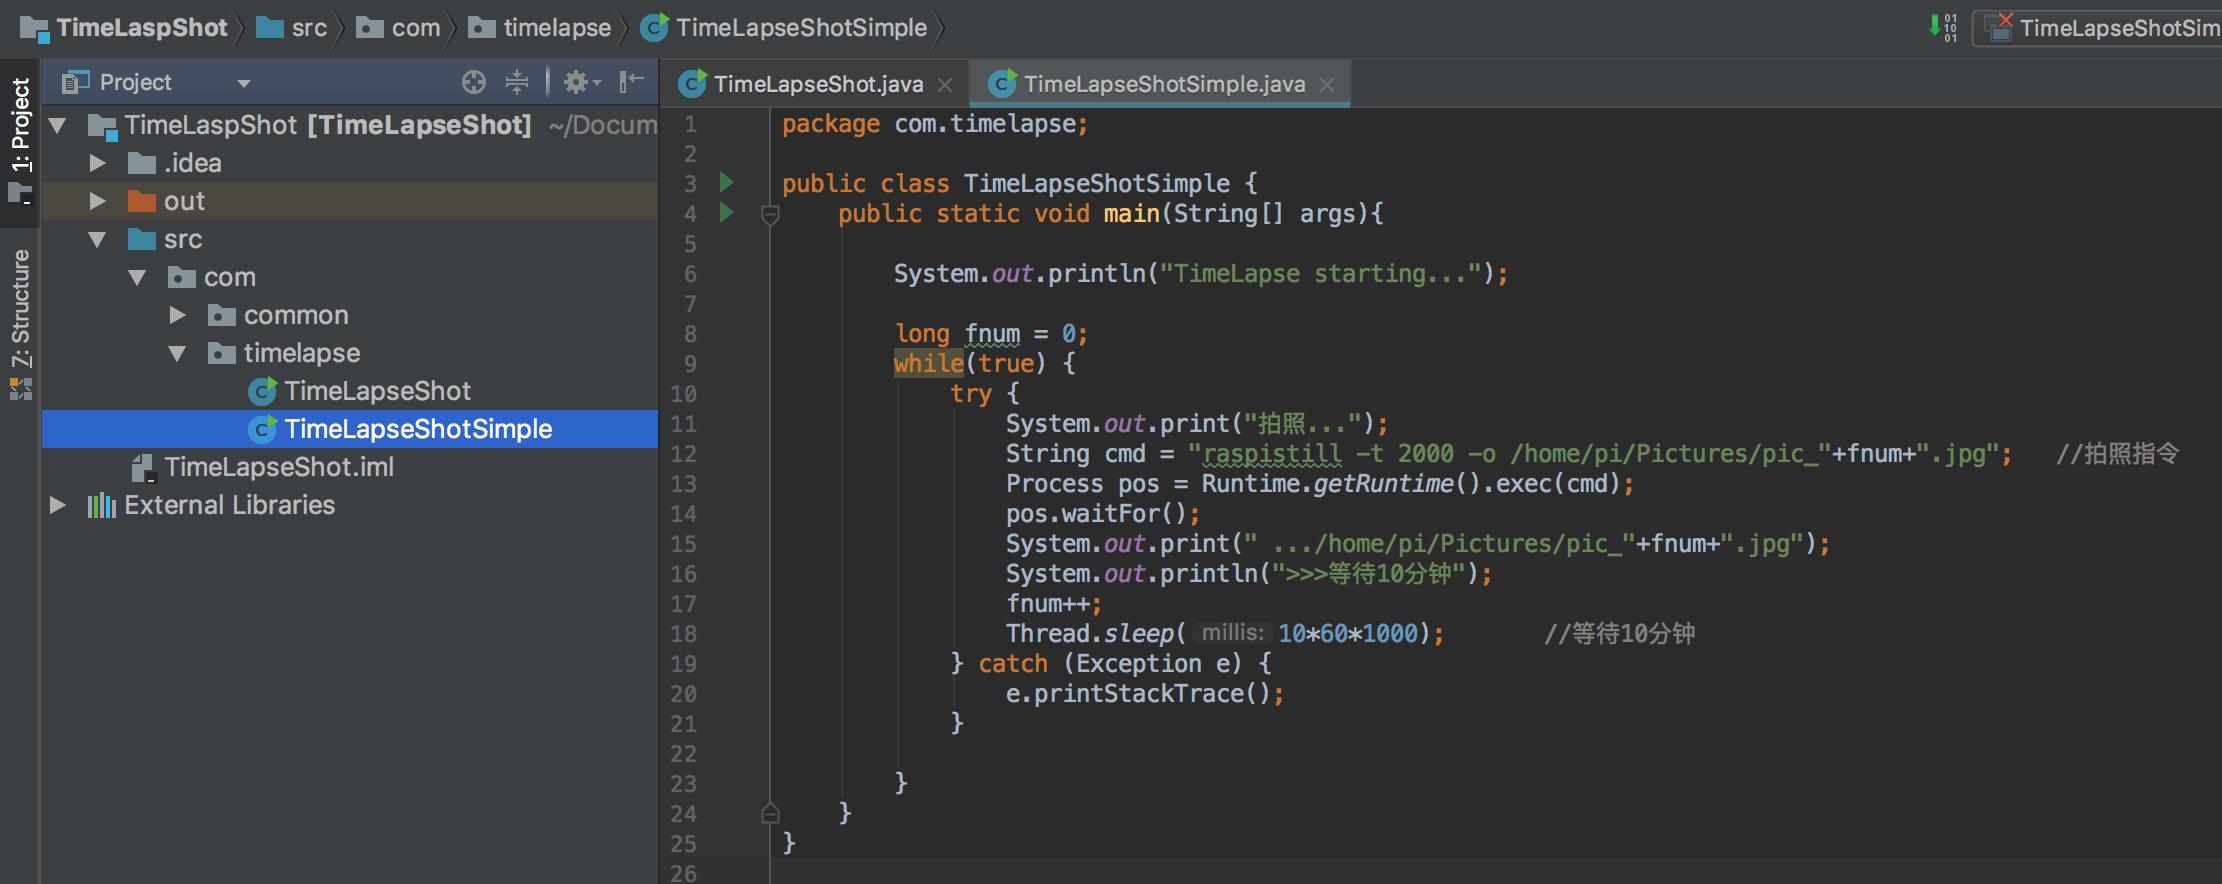Click the scroll from source target icon

tap(473, 82)
